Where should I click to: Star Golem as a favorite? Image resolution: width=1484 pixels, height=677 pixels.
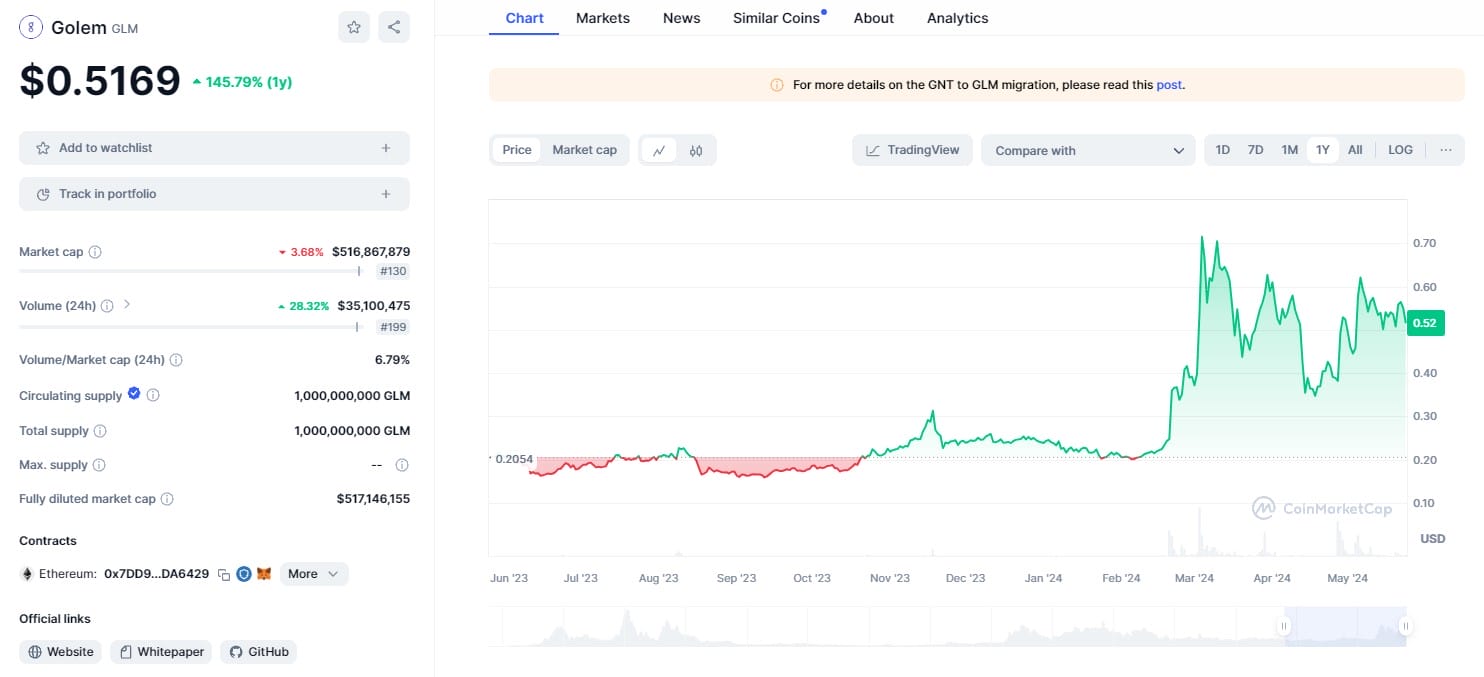point(354,27)
